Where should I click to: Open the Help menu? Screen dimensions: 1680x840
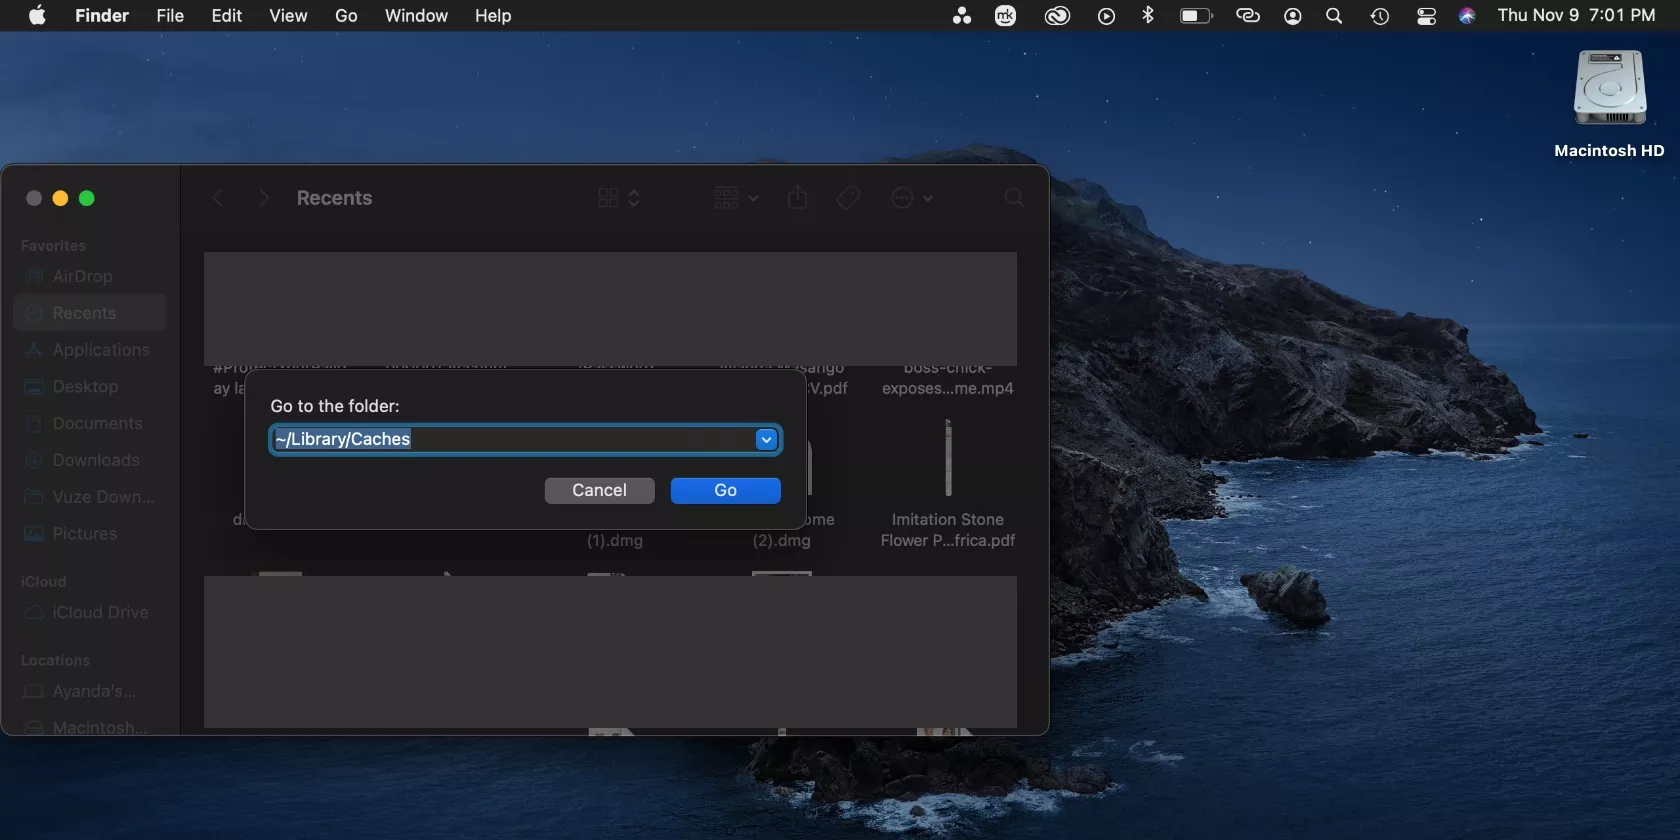(x=493, y=15)
